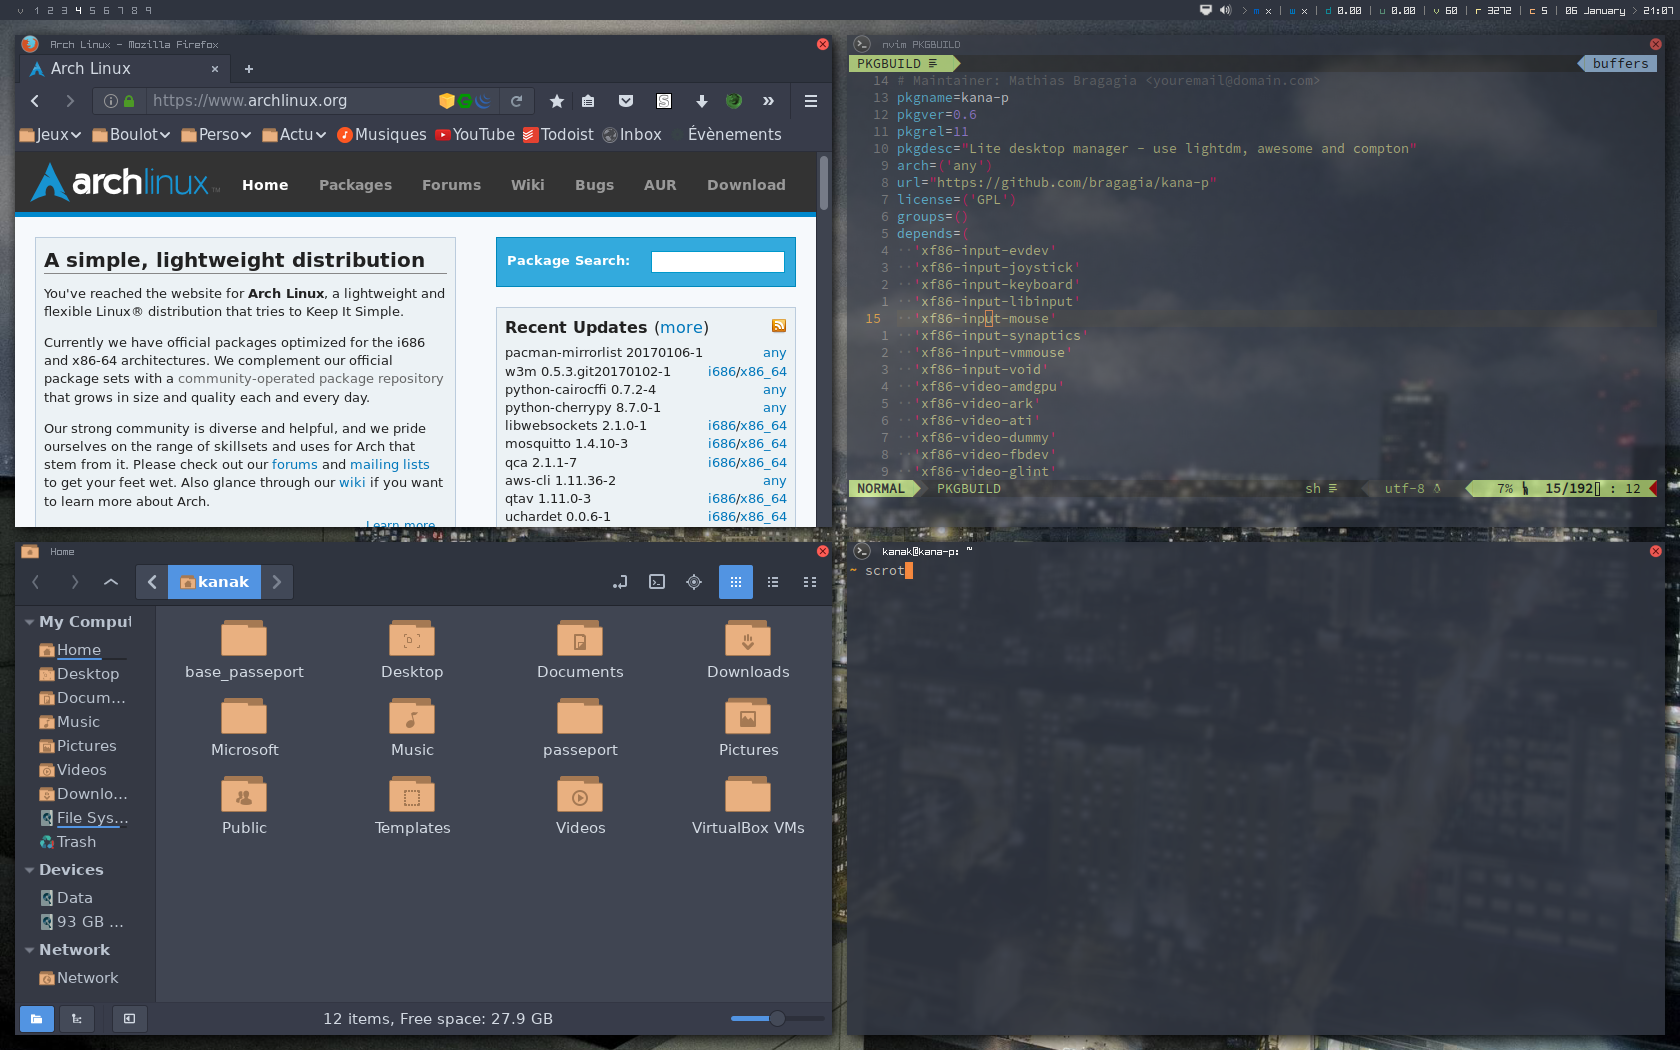Collapse the My Computer sidebar section
This screenshot has height=1050, width=1680.
(x=29, y=622)
